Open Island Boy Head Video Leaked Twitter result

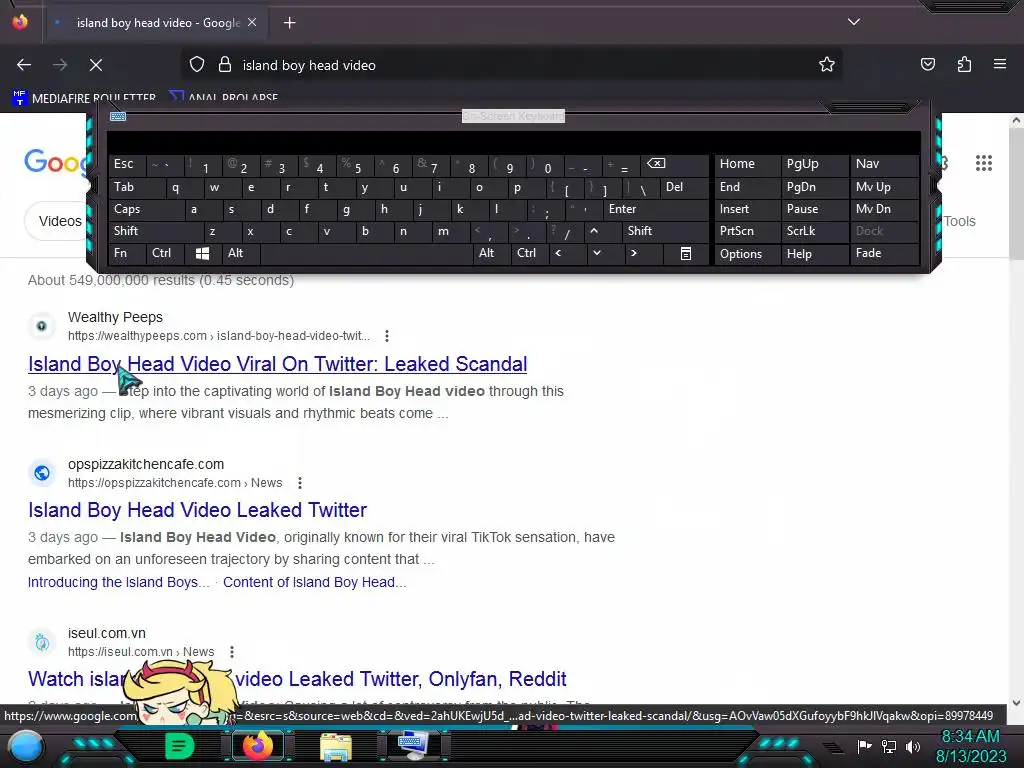pos(197,510)
